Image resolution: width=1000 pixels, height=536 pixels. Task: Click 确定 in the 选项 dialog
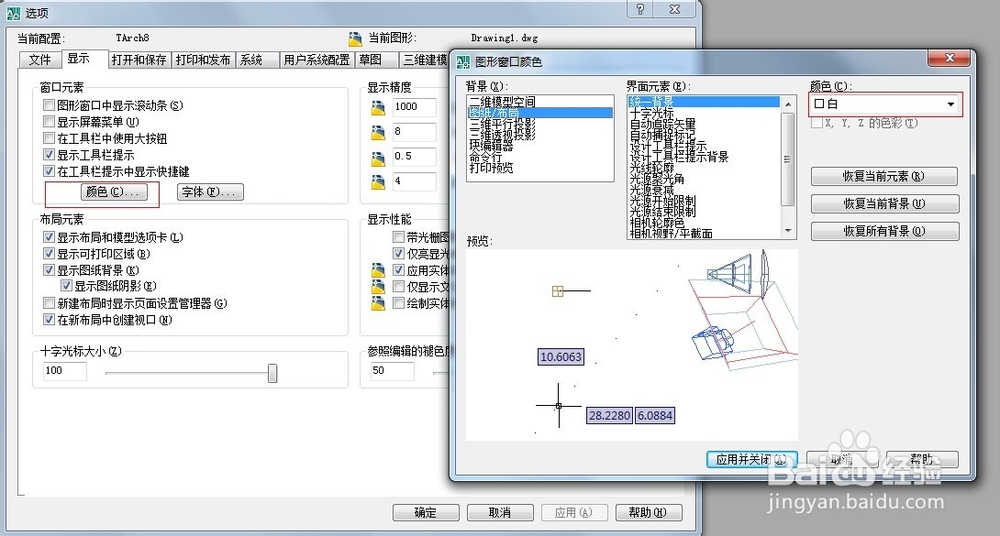pos(425,512)
